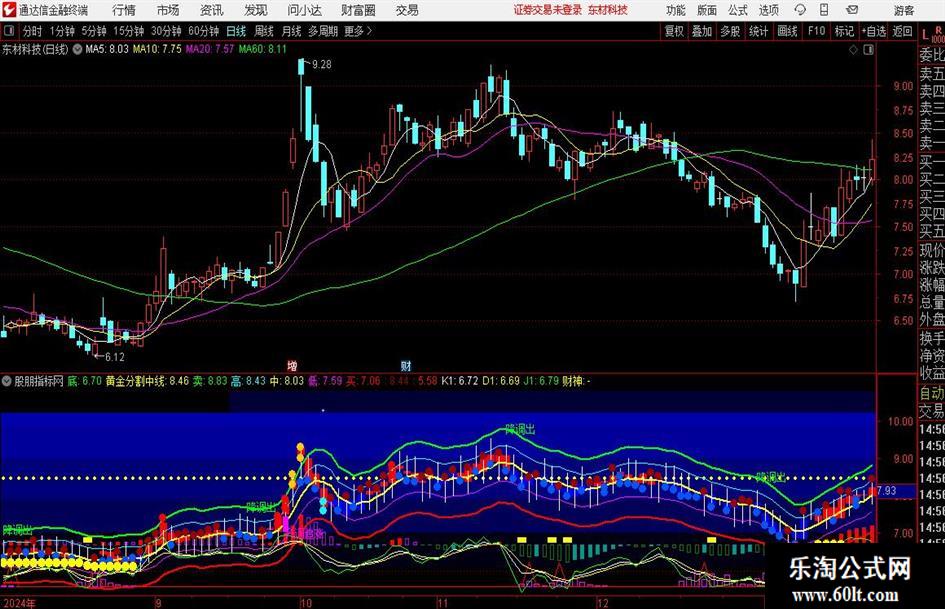The image size is (945, 609).
Task: Click the 2024年 date axis label
Action: pos(19,603)
